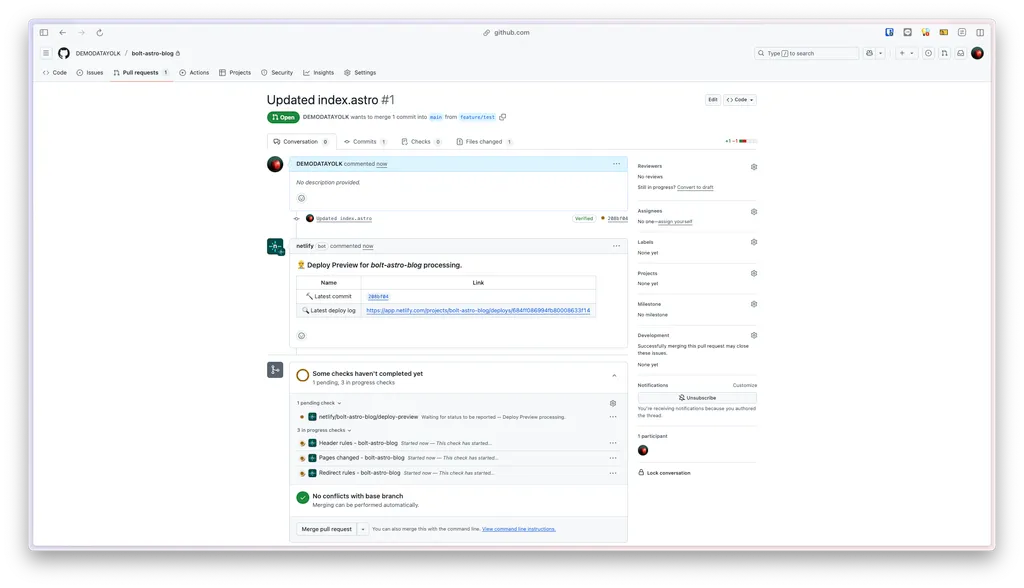1024x588 pixels.
Task: Click the Edit title button
Action: point(712,100)
